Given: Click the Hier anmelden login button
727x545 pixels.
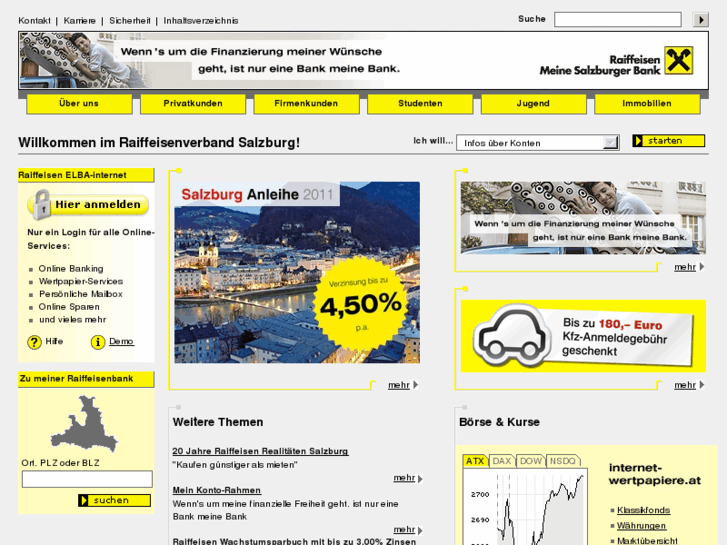Looking at the screenshot, I should (89, 205).
